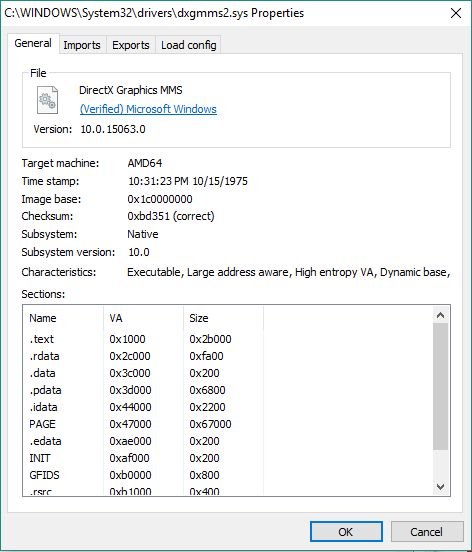Viewport: 472px width, 552px height.
Task: Click the subsystem version value 10.0
Action: (139, 252)
